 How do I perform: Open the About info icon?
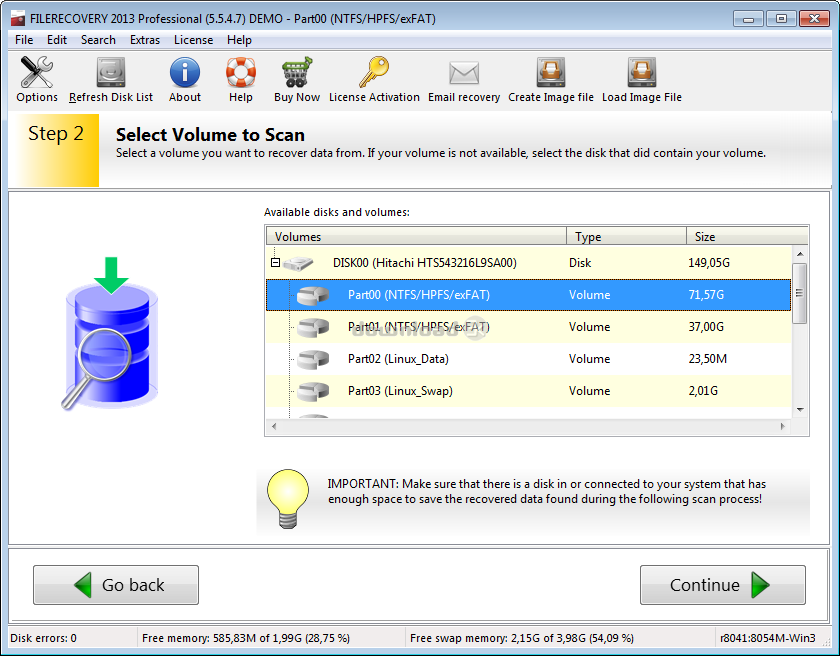pos(185,73)
